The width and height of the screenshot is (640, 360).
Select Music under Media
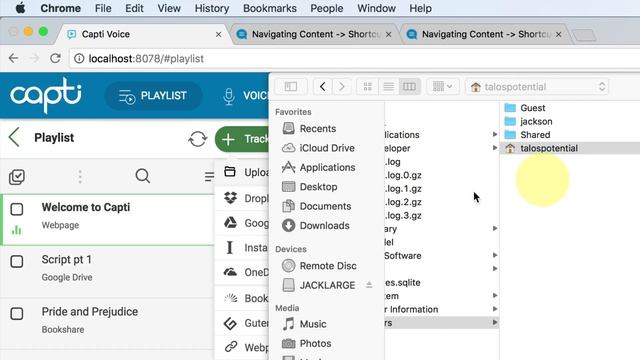tap(304, 324)
